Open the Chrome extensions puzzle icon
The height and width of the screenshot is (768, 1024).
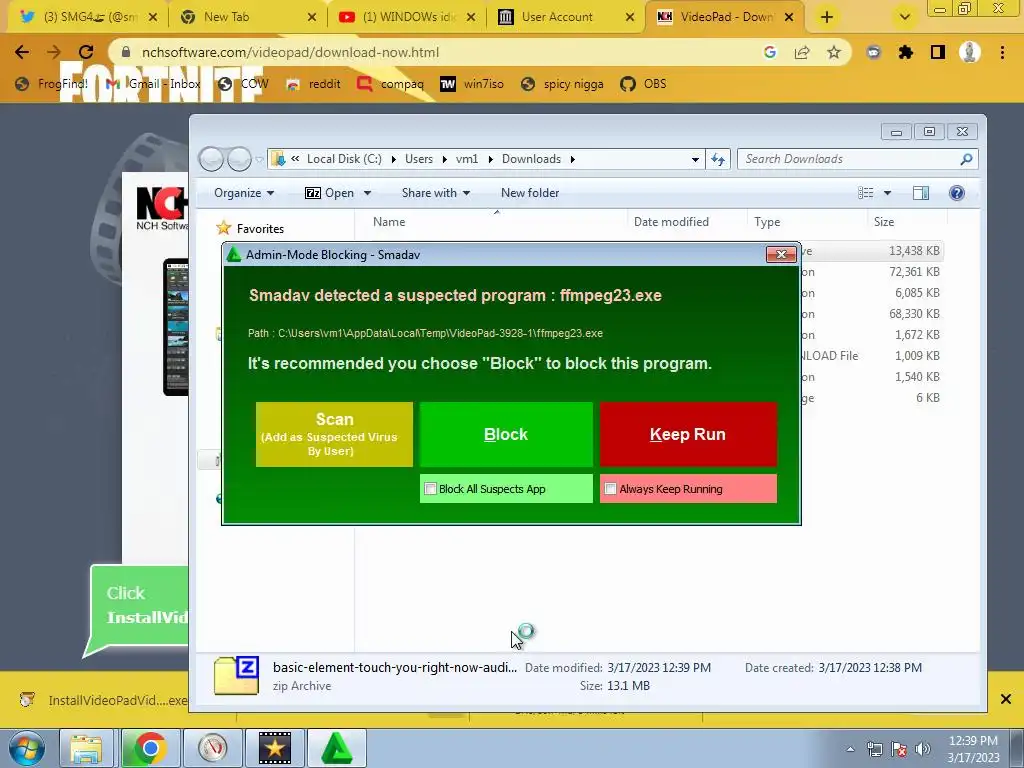[x=906, y=52]
